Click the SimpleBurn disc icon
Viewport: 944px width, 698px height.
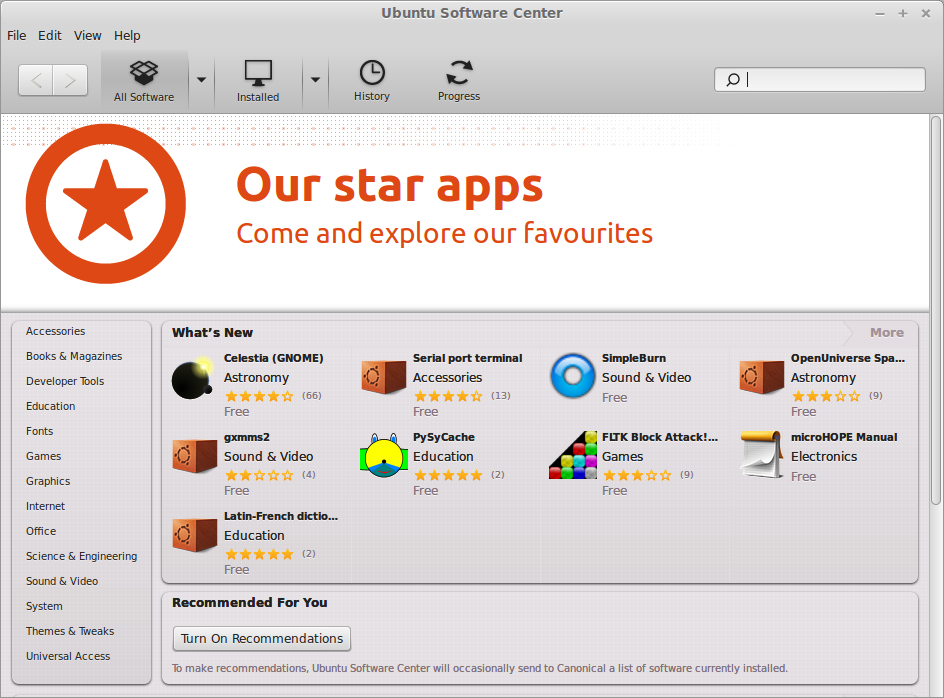(572, 377)
